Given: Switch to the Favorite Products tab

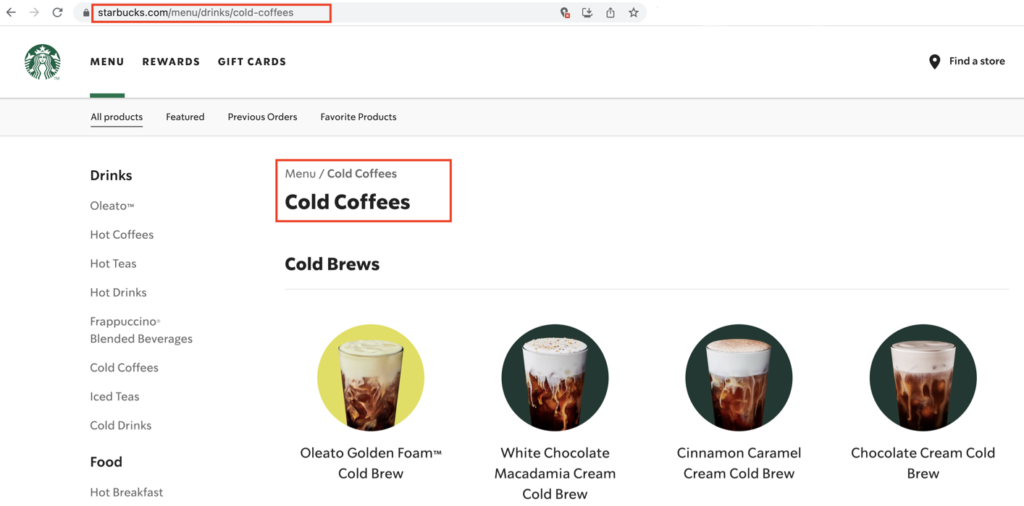Looking at the screenshot, I should pyautogui.click(x=358, y=117).
